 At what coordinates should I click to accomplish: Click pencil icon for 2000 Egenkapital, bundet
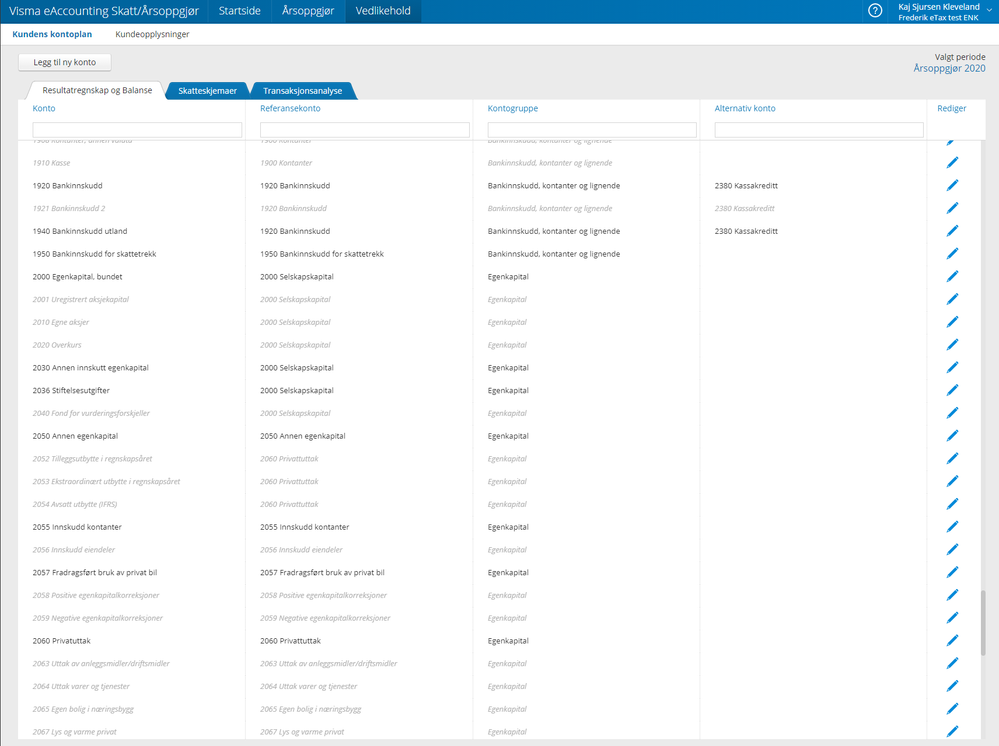pyautogui.click(x=952, y=276)
